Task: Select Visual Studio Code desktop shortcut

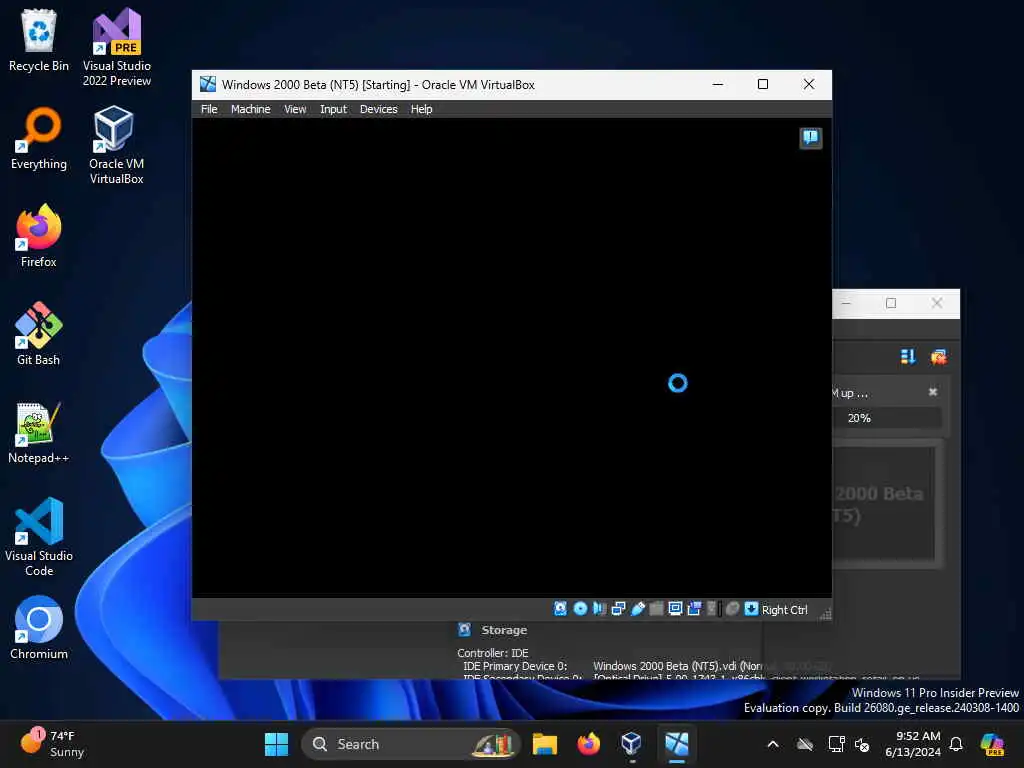Action: (x=39, y=537)
